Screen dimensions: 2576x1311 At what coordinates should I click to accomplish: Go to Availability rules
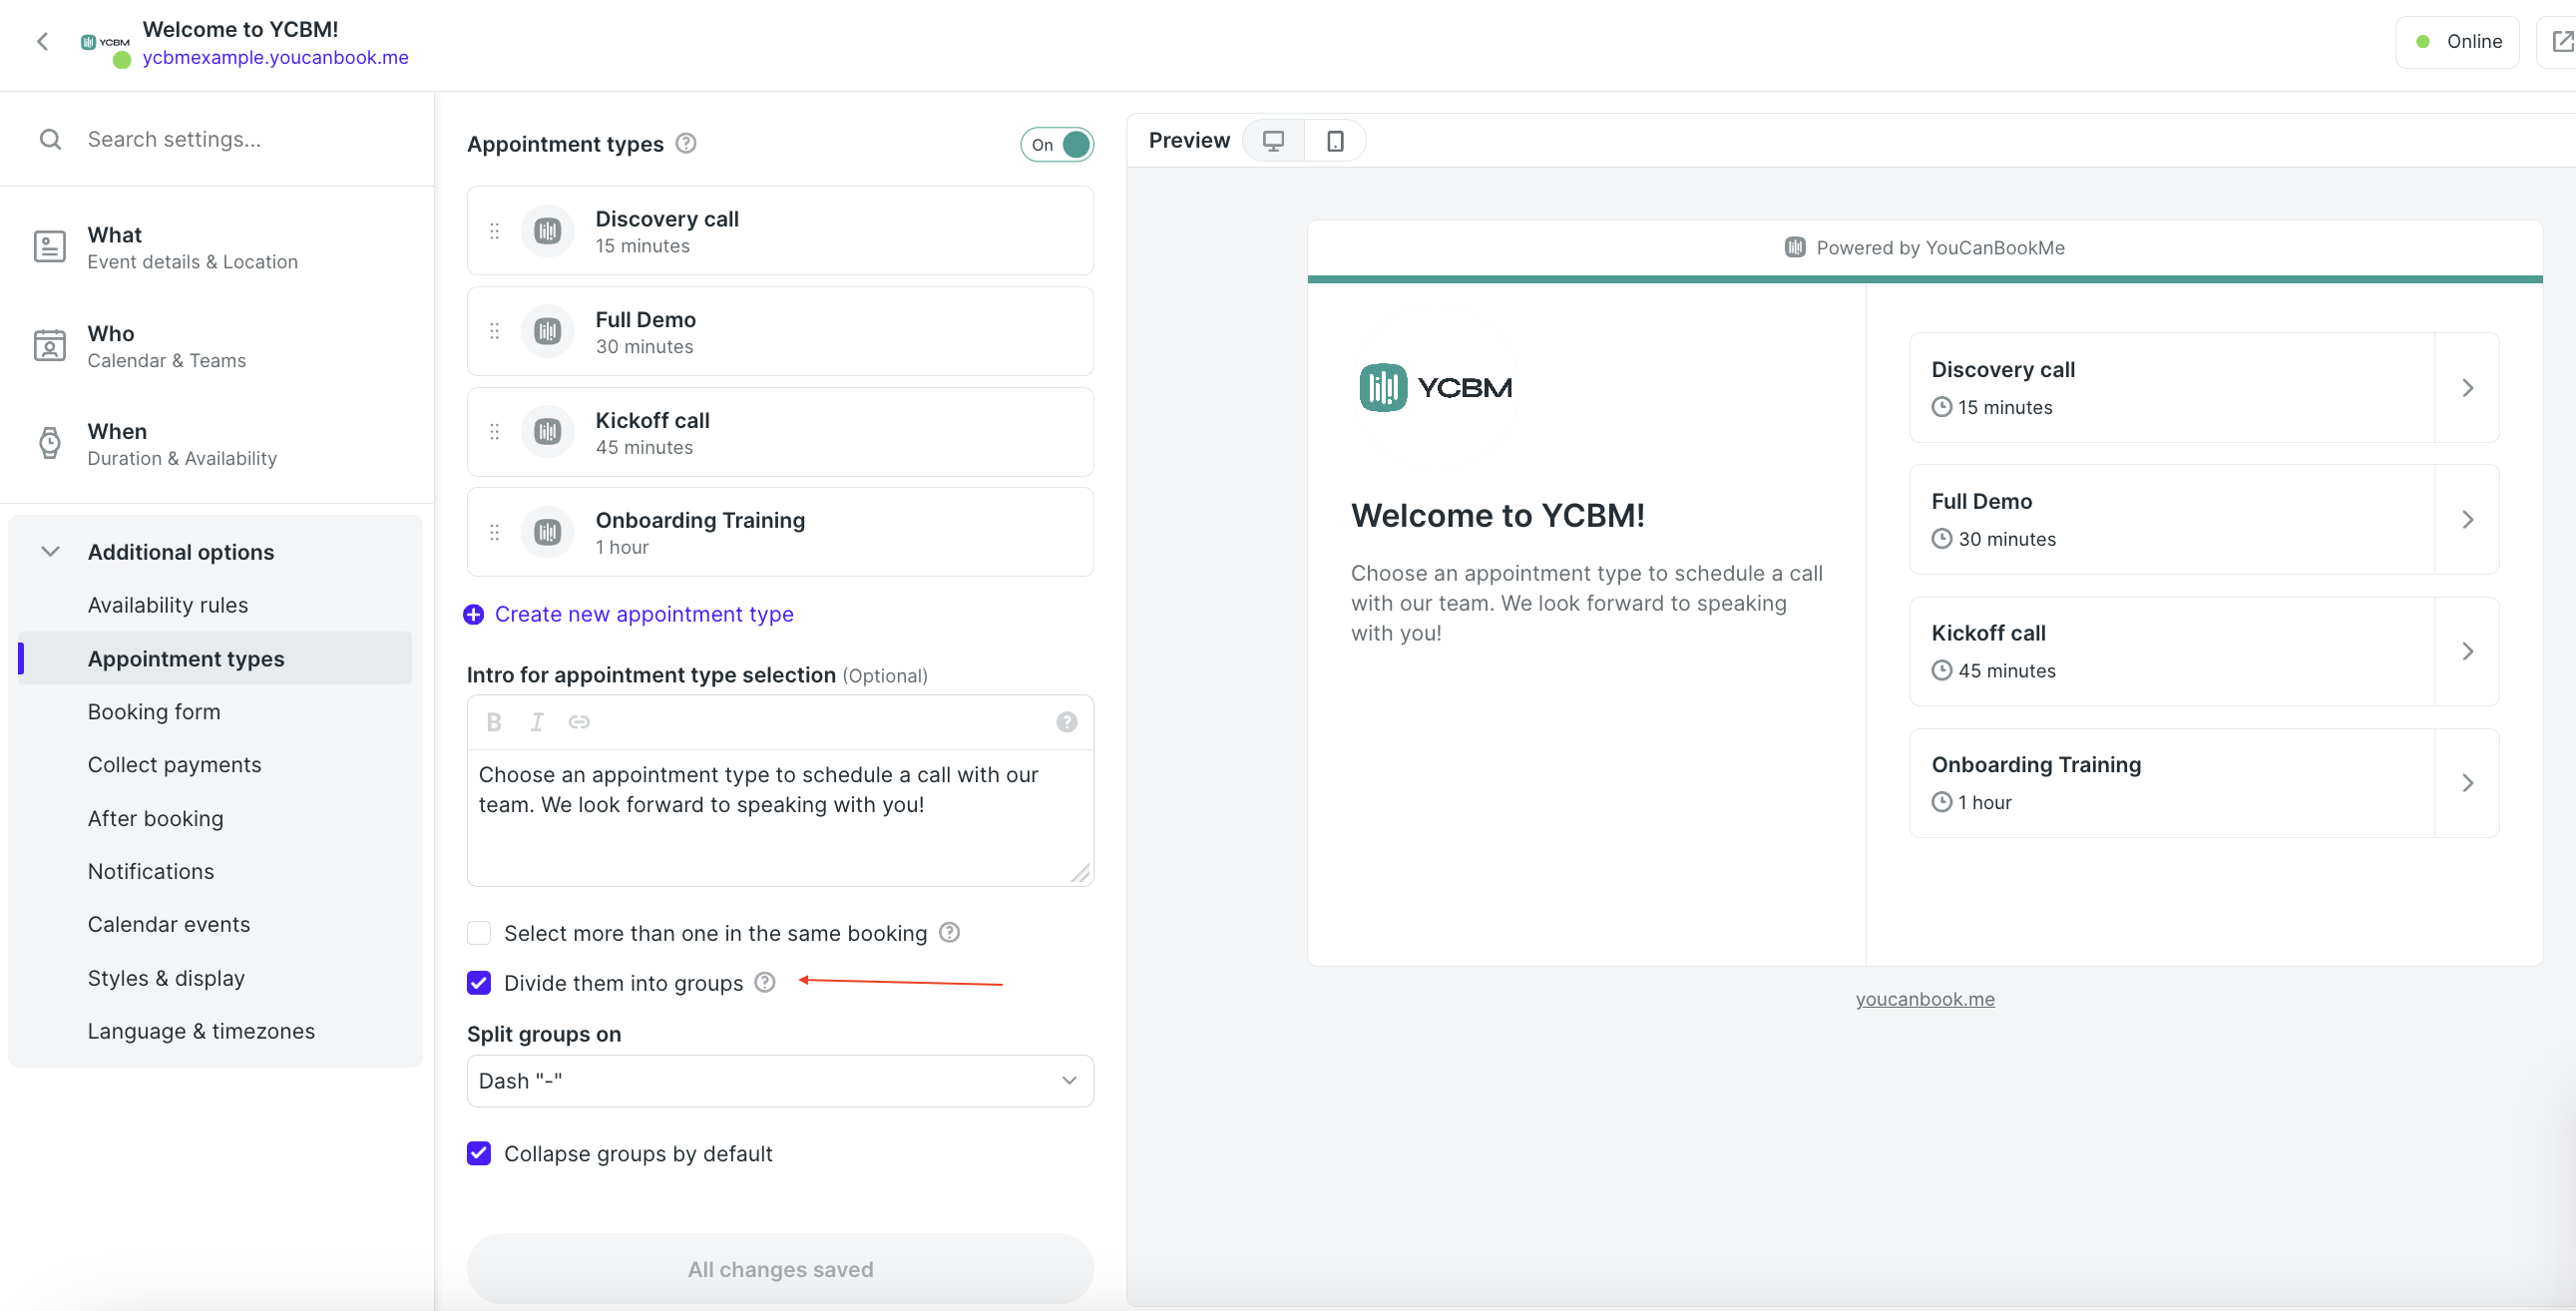168,605
